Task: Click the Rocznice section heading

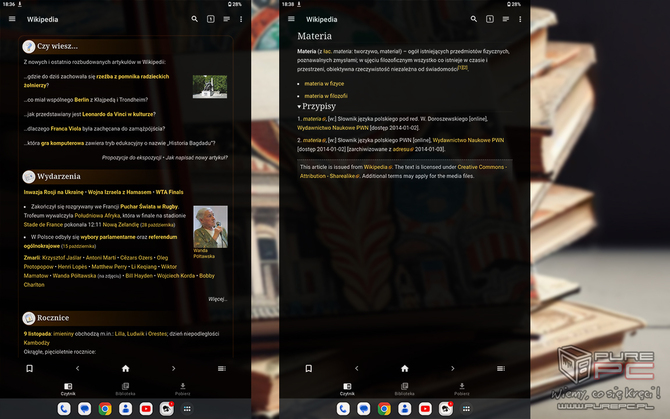Action: [53, 318]
